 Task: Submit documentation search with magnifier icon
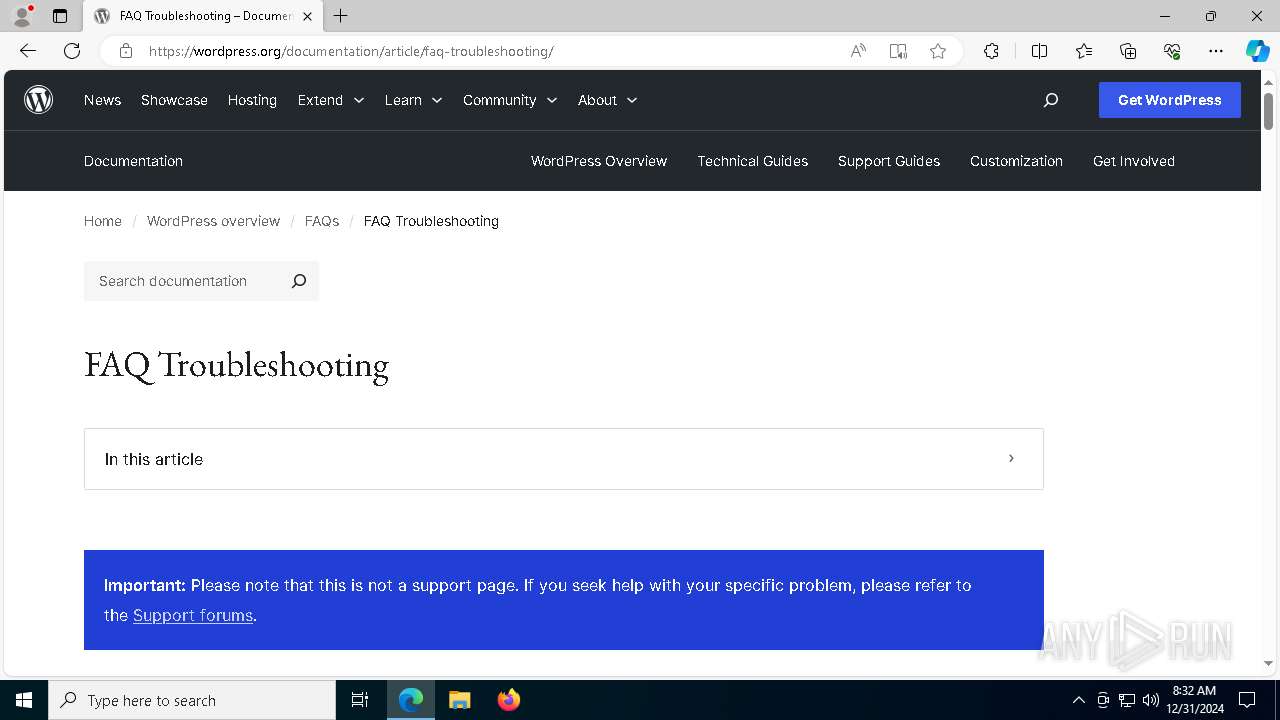298,281
